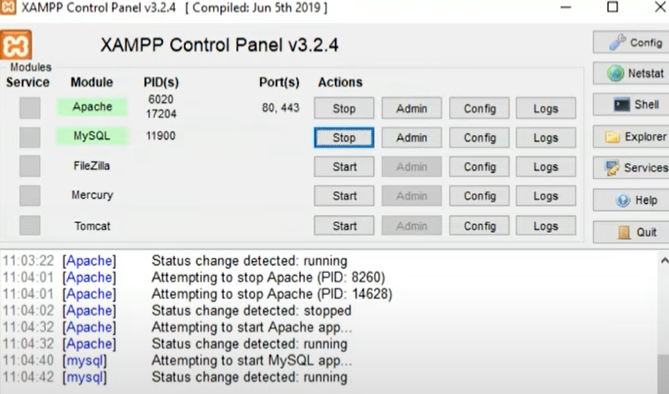This screenshot has width=669, height=394.
Task: Open MySQL Admin page
Action: tap(411, 137)
